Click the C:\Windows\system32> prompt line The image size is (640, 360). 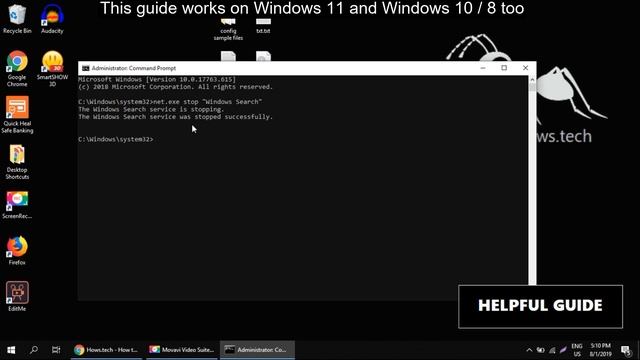tap(116, 139)
